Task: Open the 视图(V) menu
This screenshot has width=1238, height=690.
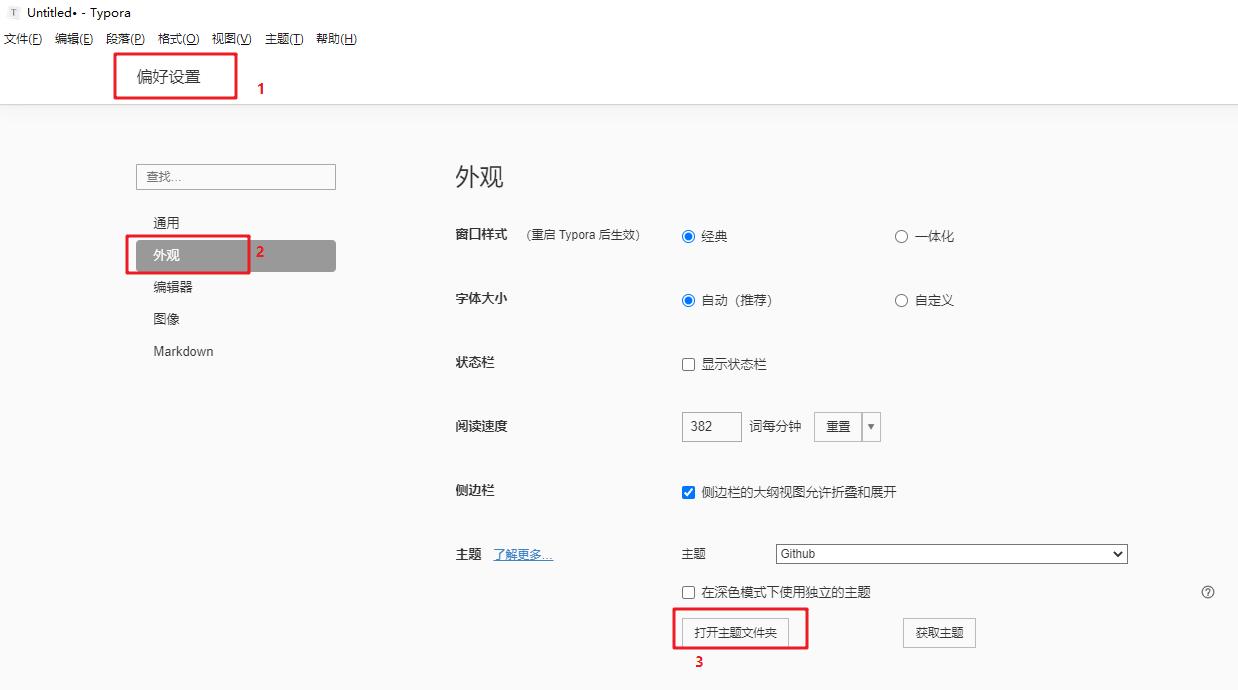Action: 231,39
